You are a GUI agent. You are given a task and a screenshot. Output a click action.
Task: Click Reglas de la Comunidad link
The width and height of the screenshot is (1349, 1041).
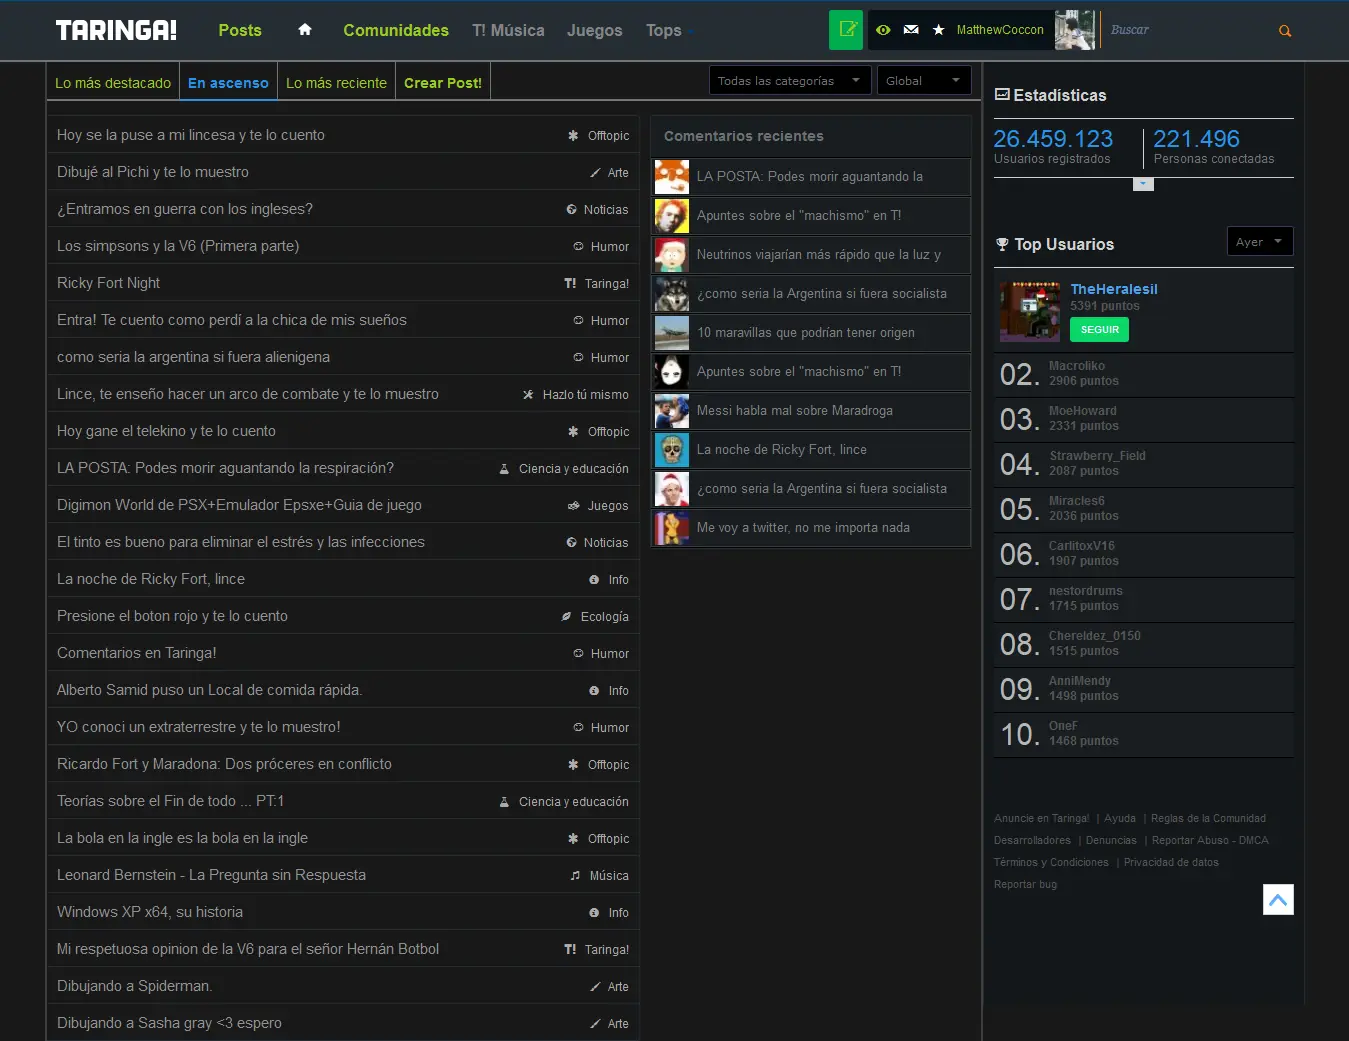coord(1208,819)
